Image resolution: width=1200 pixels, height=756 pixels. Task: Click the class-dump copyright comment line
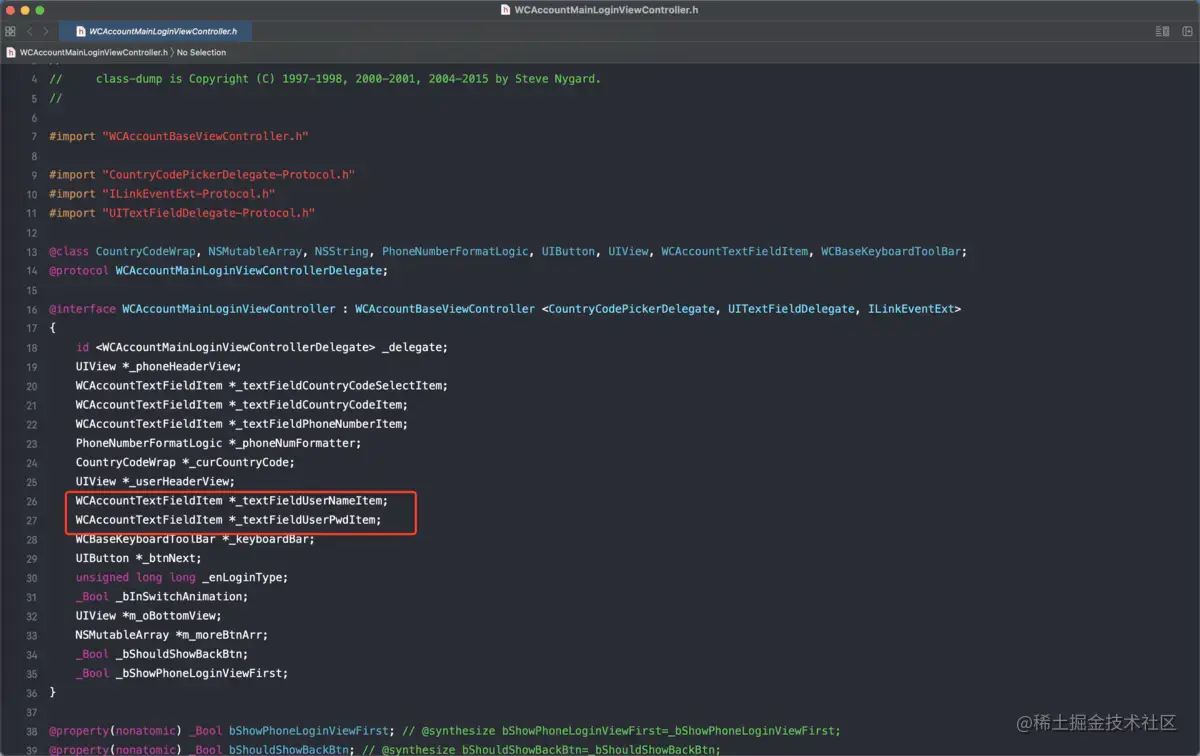pos(325,79)
